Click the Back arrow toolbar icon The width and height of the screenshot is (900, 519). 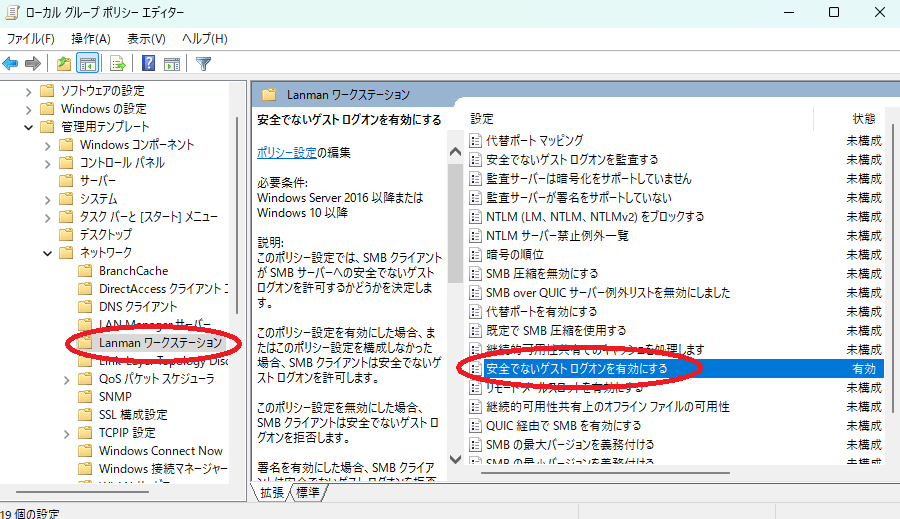pyautogui.click(x=10, y=64)
